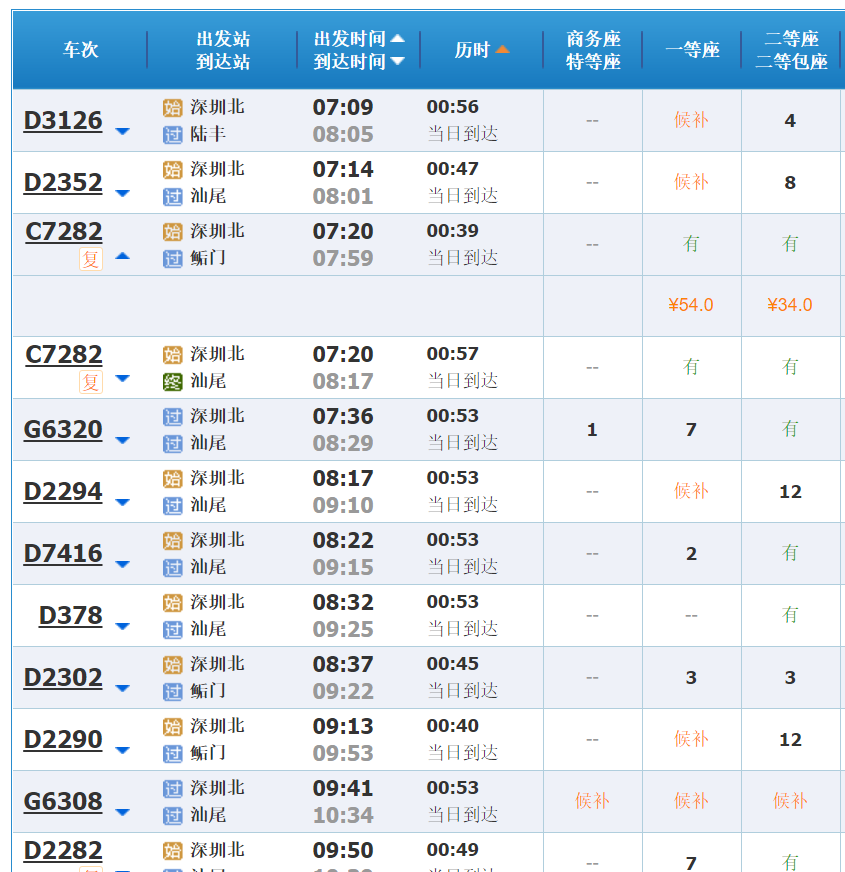Click the 复 badge on the 08:17 C7282
This screenshot has height=872, width=845.
coord(91,382)
